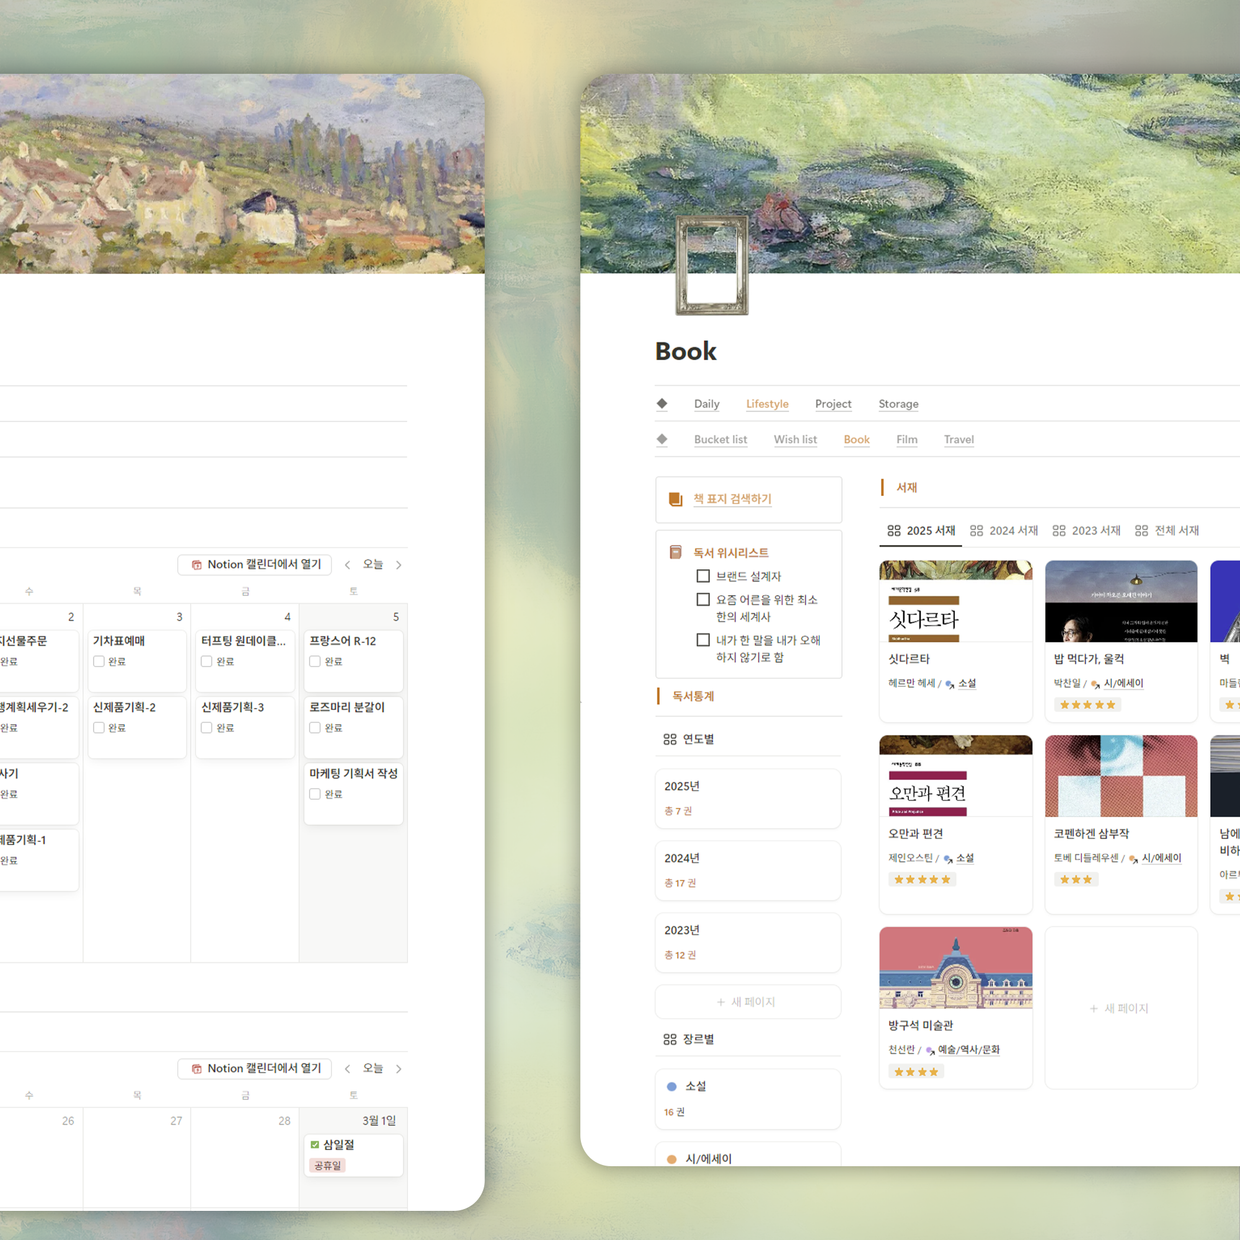Check 완료 on 로즈마리 분갈이 card
The height and width of the screenshot is (1240, 1240).
315,728
